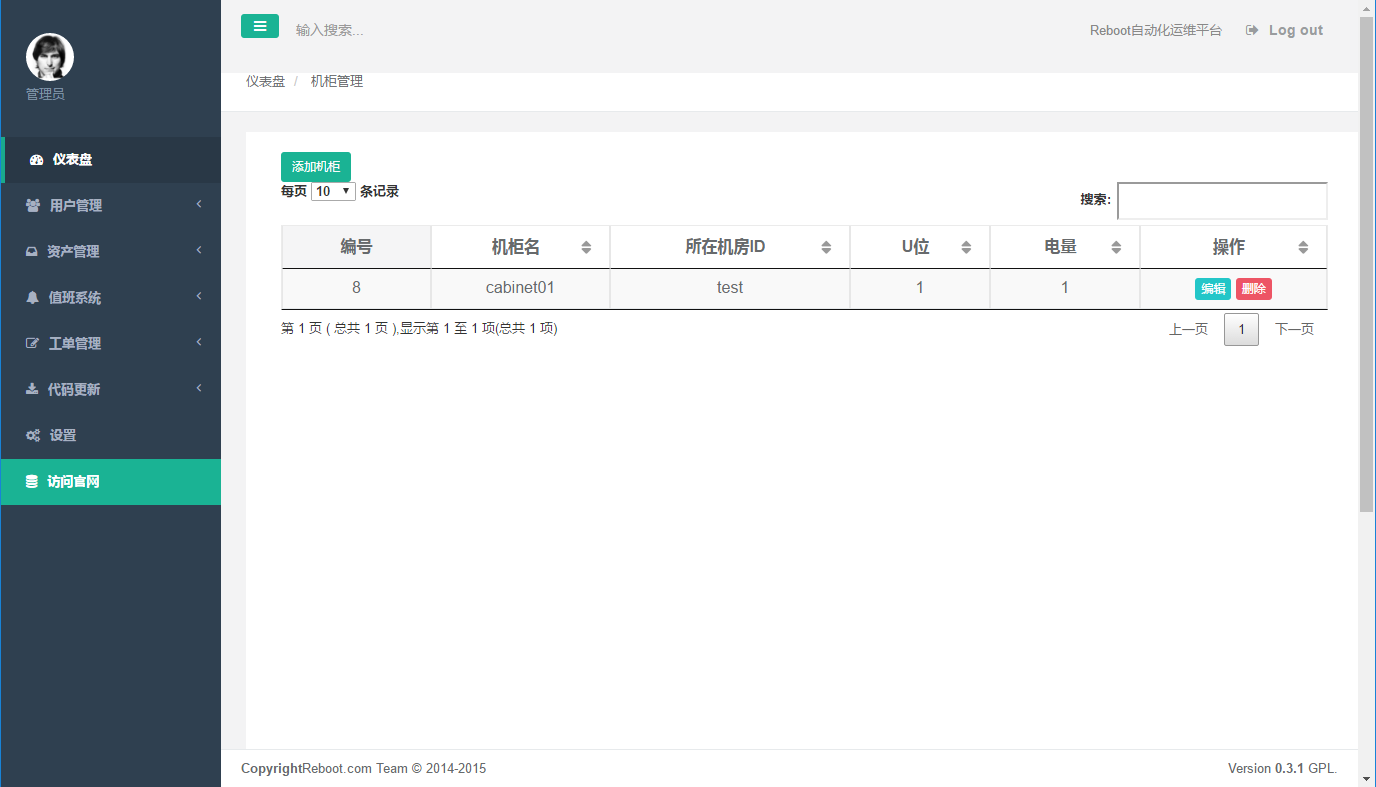Viewport: 1376px width, 787px height.
Task: Click the 添加机柜 button
Action: point(315,166)
